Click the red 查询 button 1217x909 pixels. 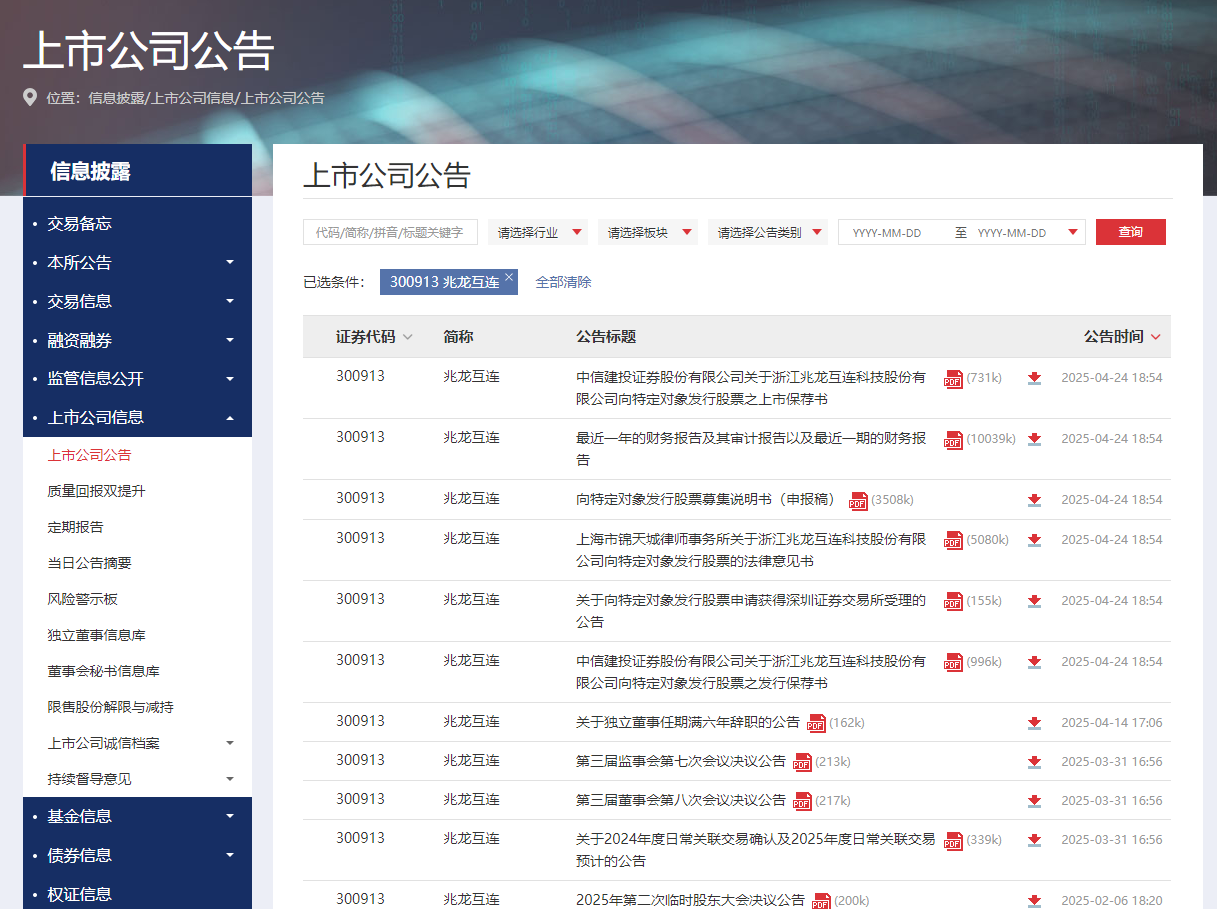pos(1130,232)
